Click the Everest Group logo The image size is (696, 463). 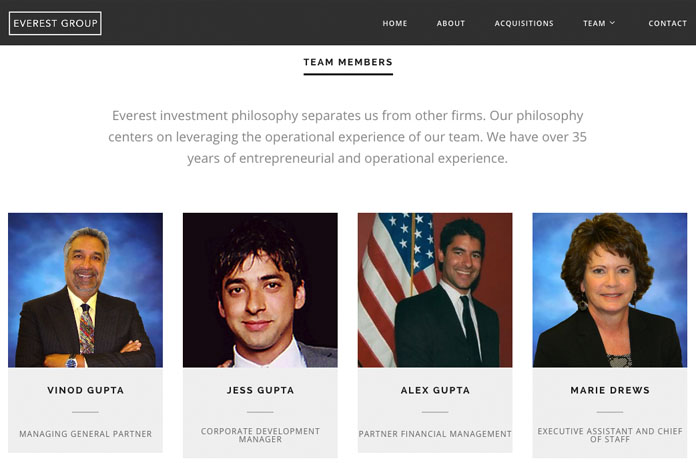coord(55,23)
